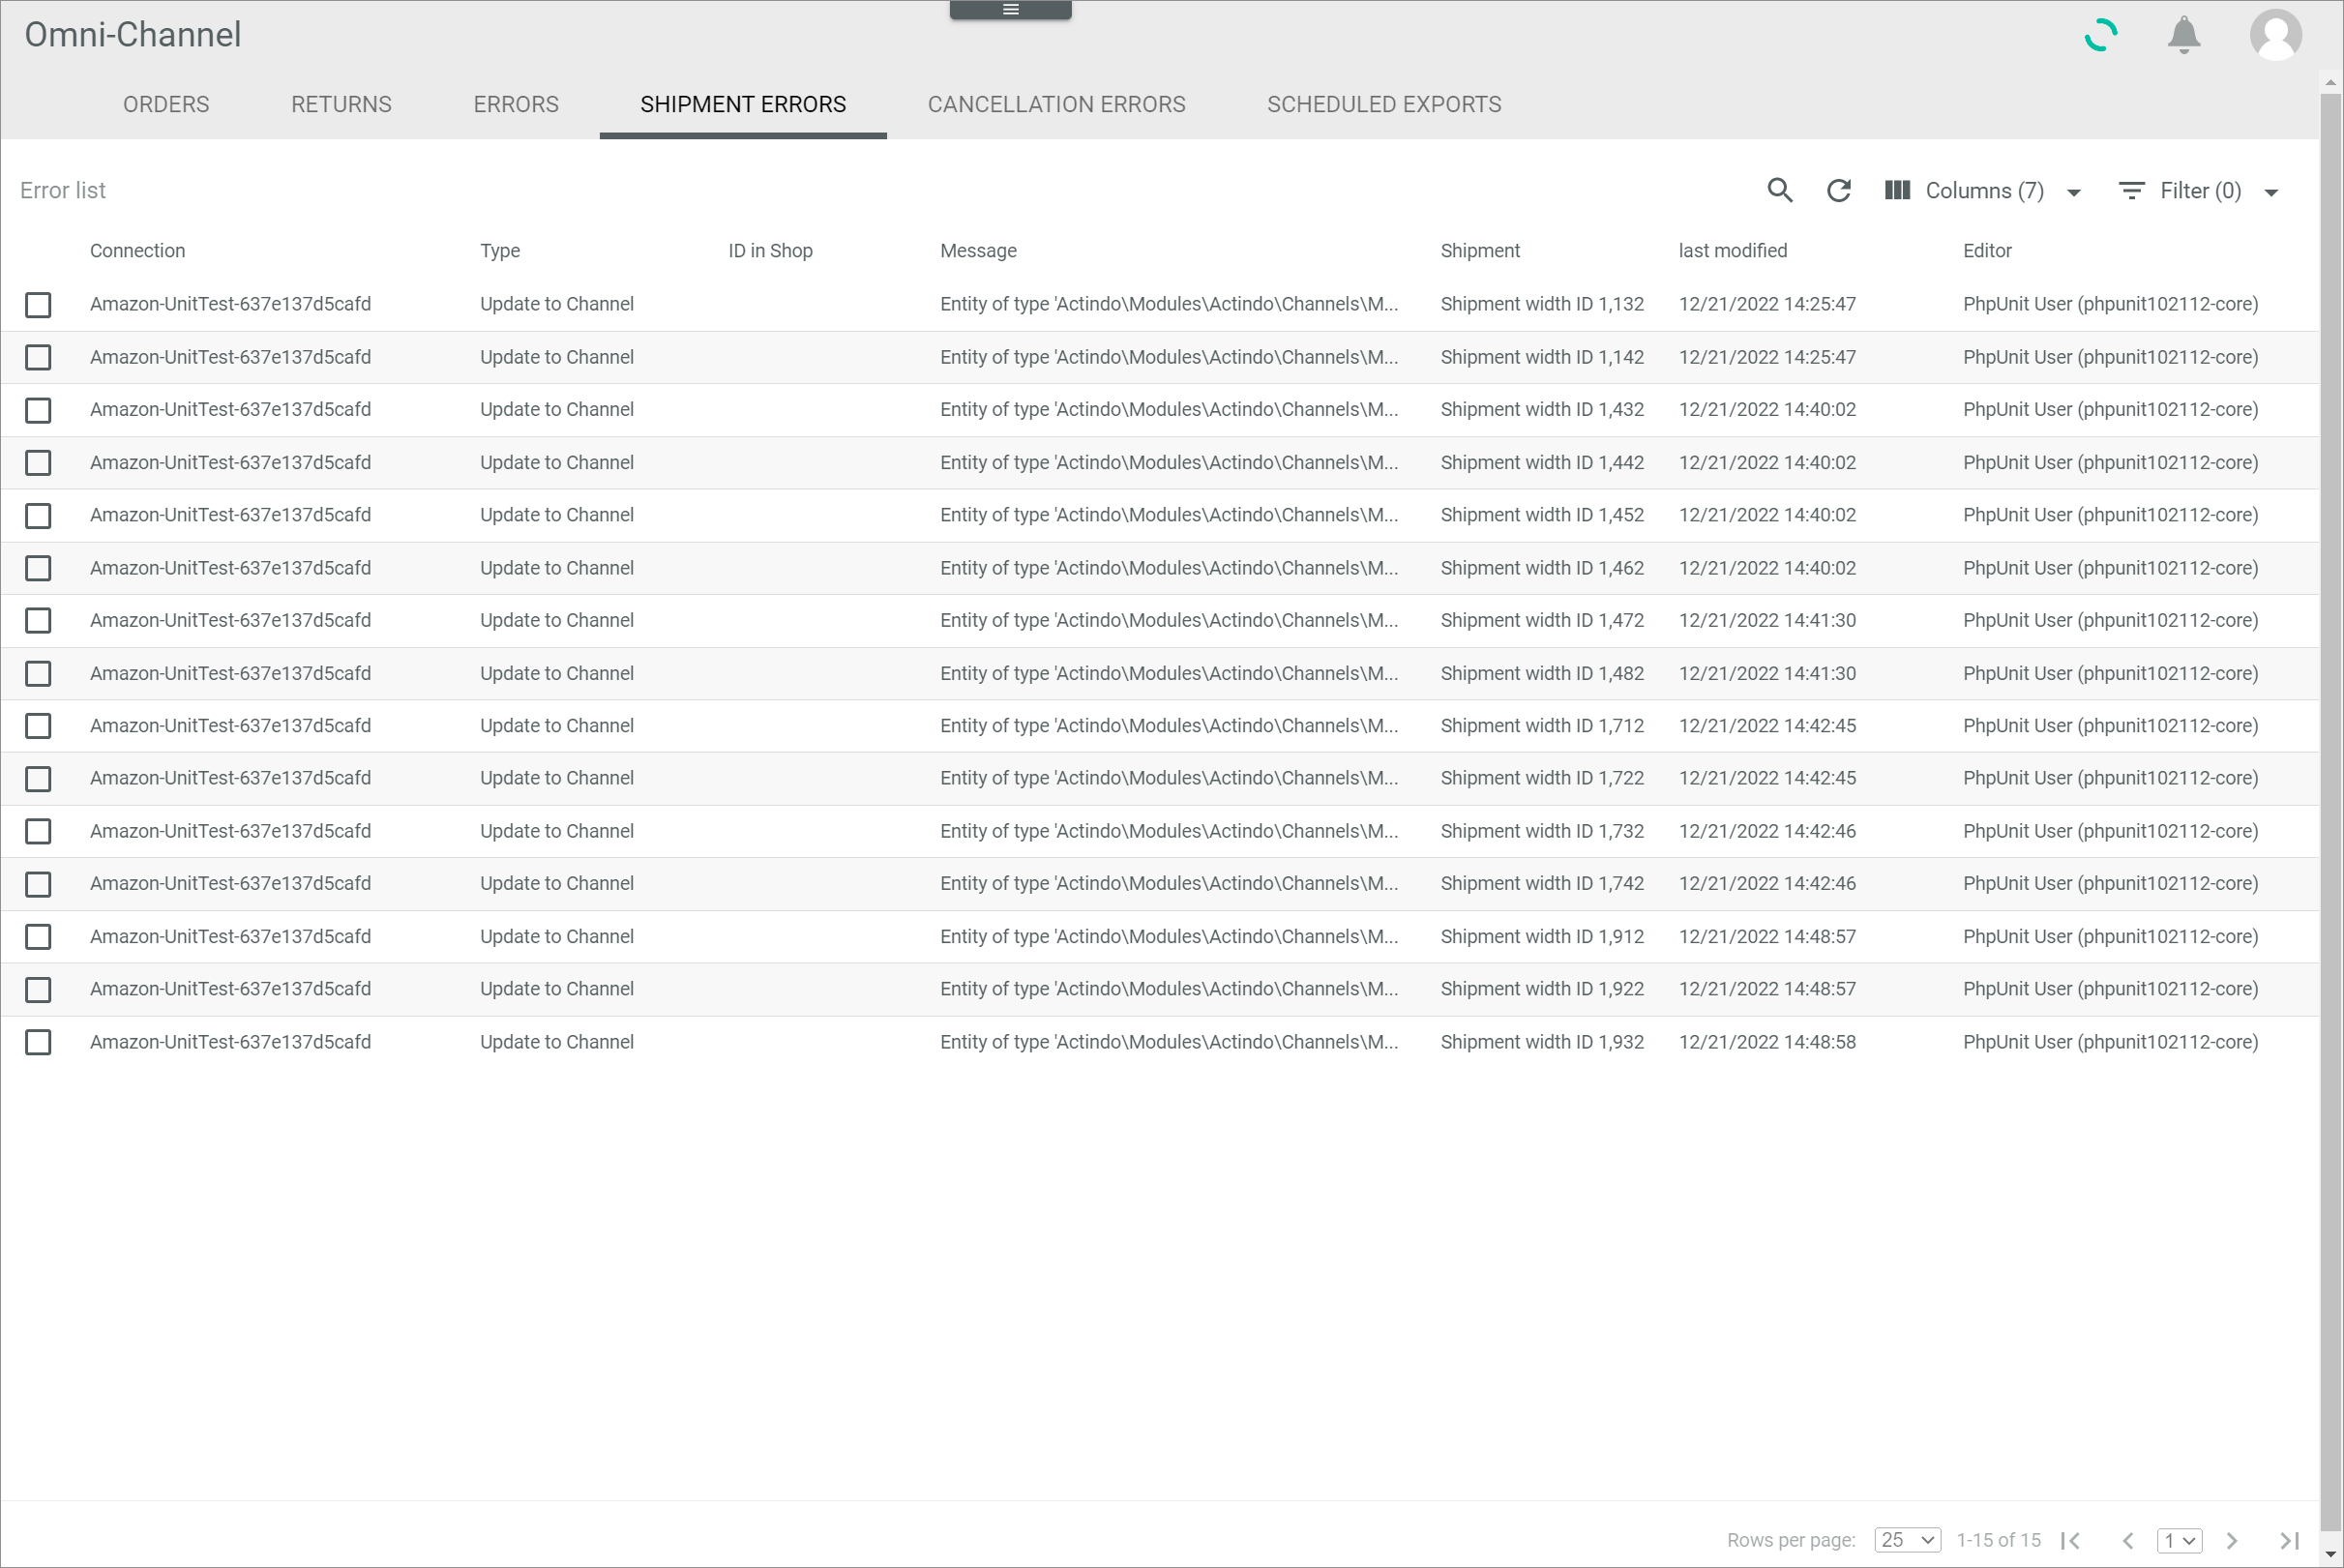The height and width of the screenshot is (1568, 2344).
Task: Click message cell in Shipment 1,742 row
Action: (x=1168, y=884)
